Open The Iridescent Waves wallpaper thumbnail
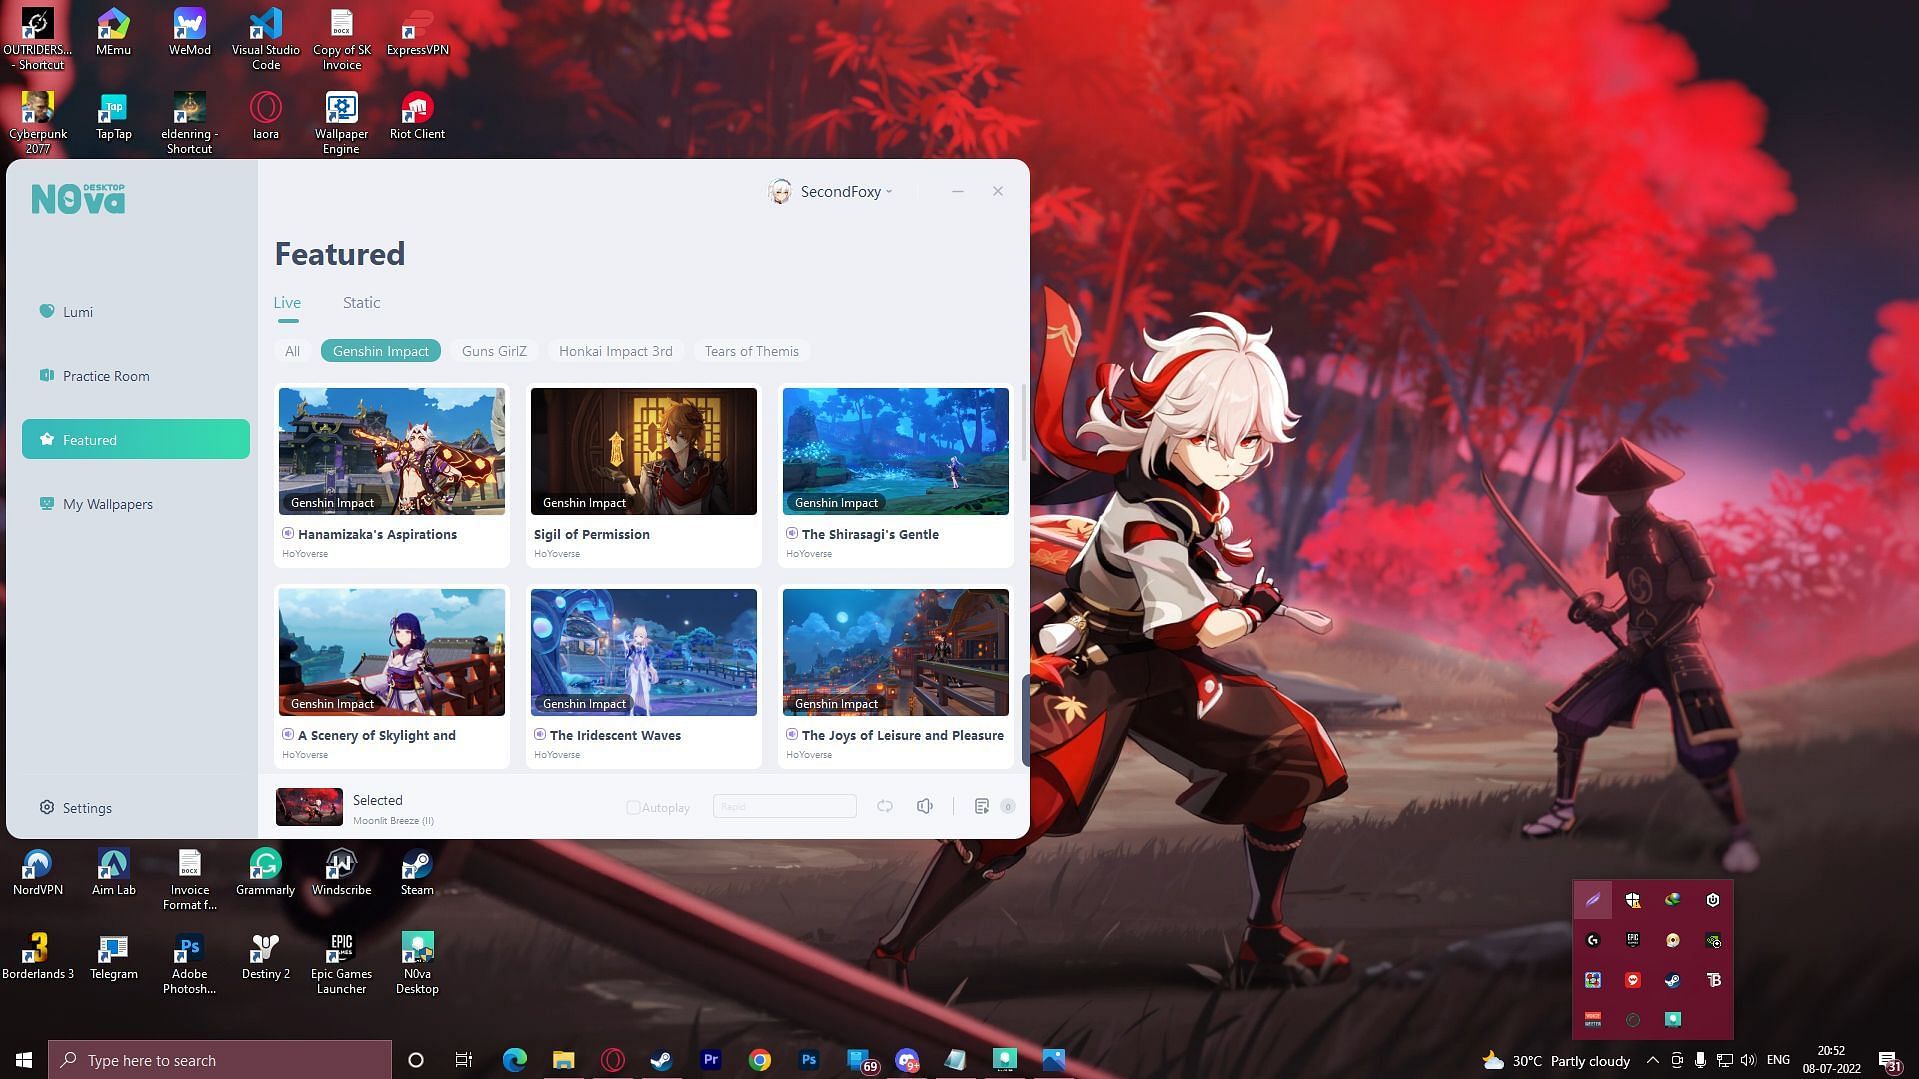The image size is (1919, 1079). (x=644, y=652)
